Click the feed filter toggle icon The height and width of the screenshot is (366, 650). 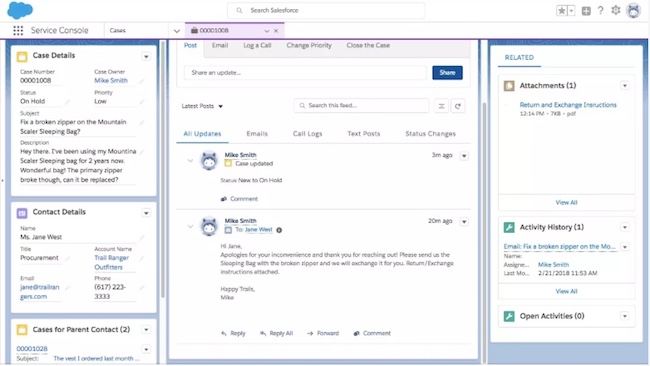point(441,106)
